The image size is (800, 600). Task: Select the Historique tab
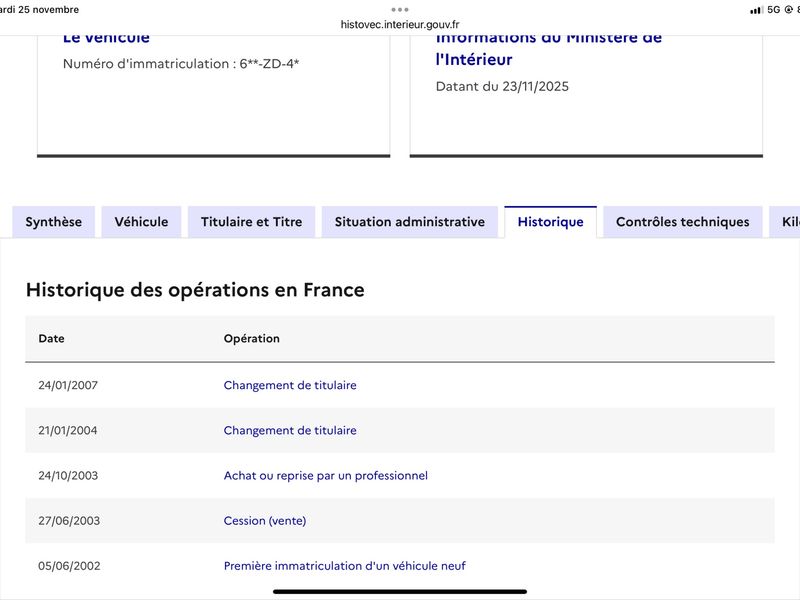point(551,222)
